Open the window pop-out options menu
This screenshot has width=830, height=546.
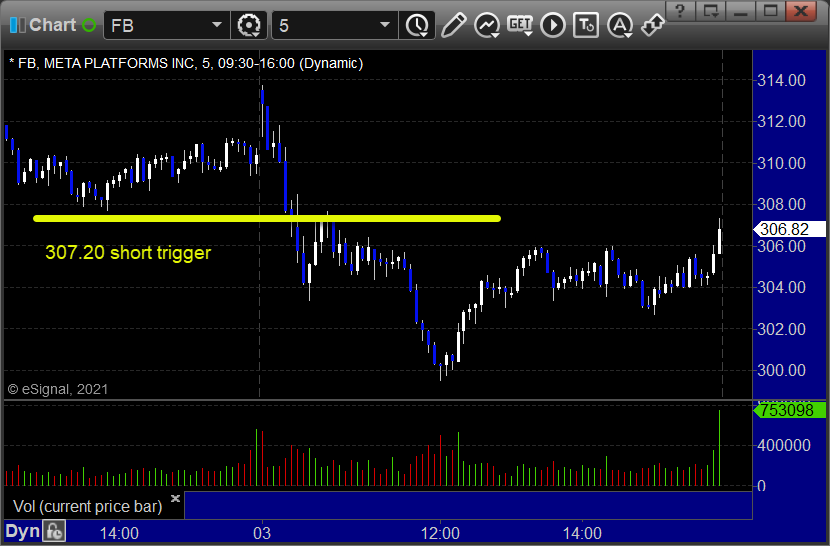(710, 11)
